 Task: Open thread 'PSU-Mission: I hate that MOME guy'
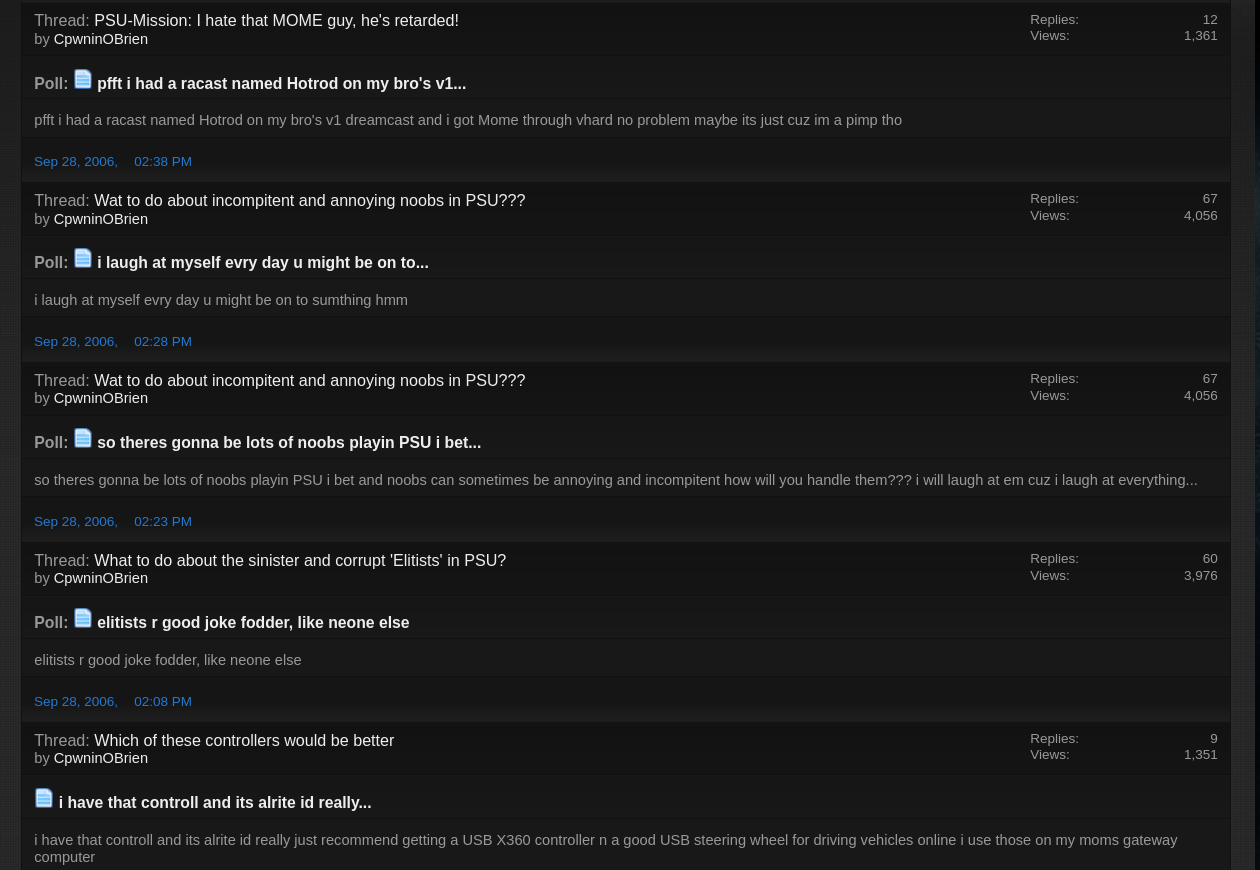[276, 20]
